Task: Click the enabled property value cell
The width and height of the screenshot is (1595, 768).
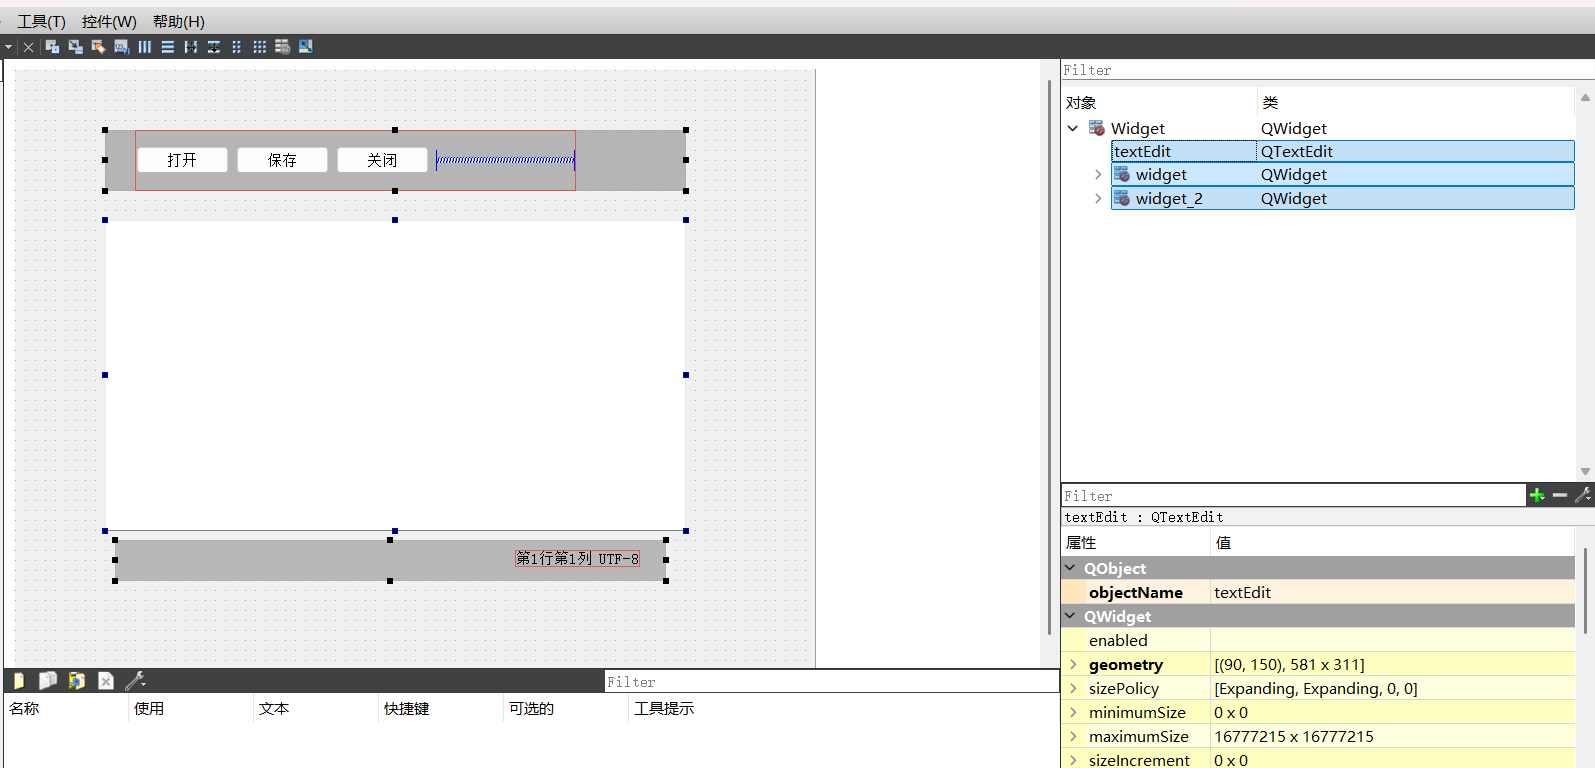Action: click(1392, 640)
